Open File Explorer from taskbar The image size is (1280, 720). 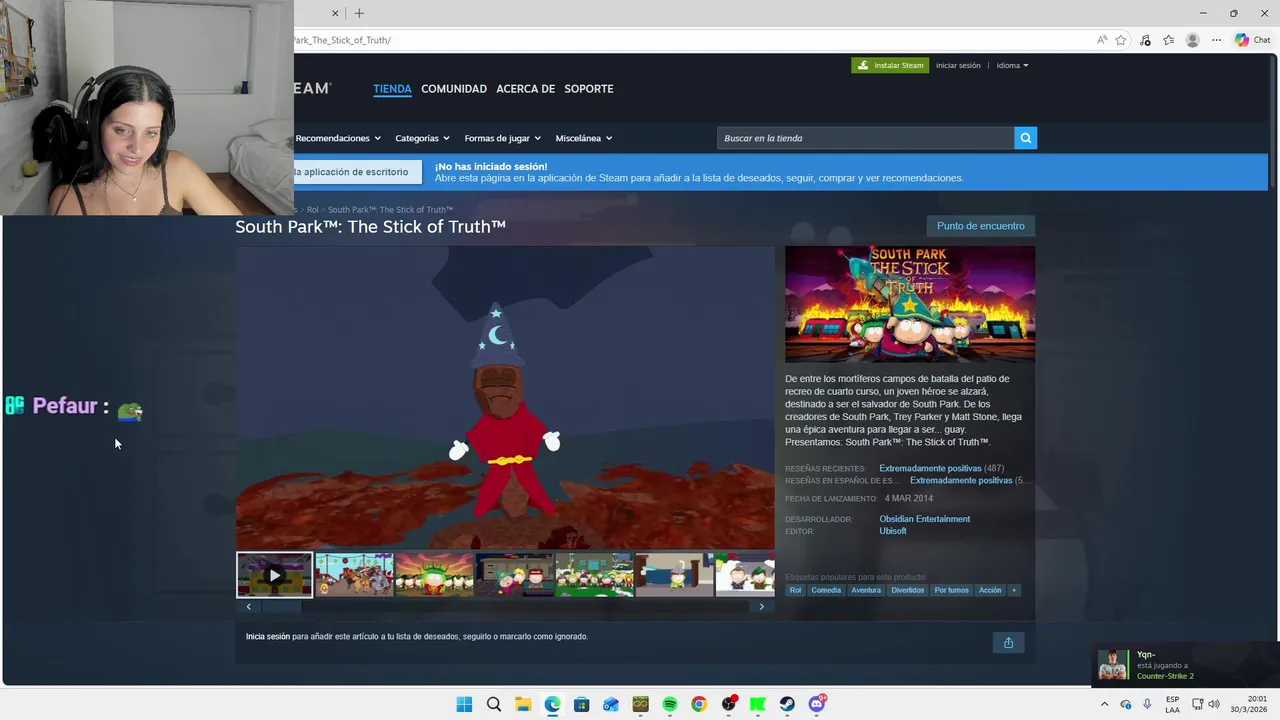point(523,704)
